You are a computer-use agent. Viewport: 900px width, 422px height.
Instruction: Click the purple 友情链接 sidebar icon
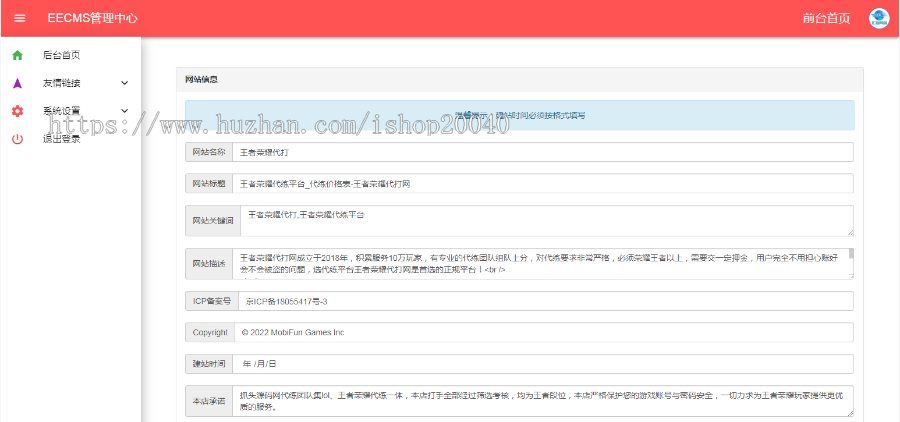(x=17, y=83)
